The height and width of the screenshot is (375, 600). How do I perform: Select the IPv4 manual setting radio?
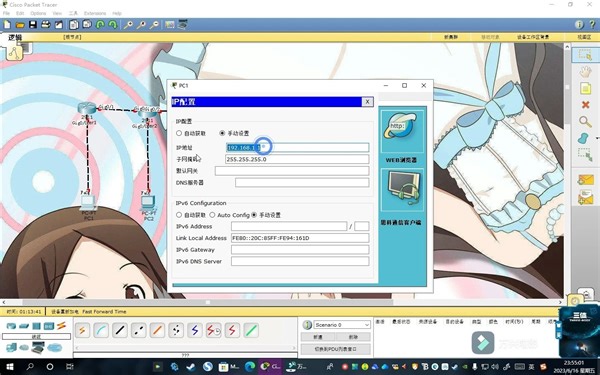click(x=222, y=133)
